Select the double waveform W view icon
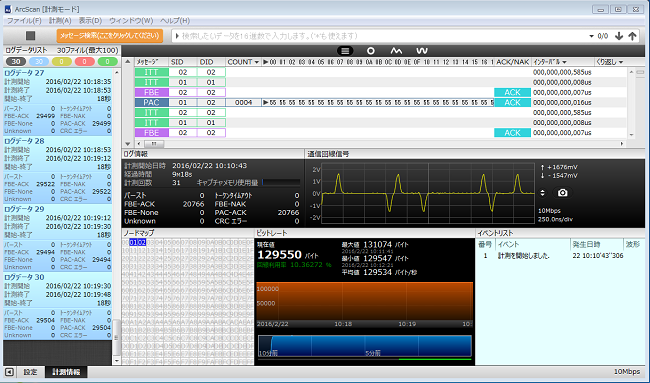The width and height of the screenshot is (650, 383). (422, 51)
